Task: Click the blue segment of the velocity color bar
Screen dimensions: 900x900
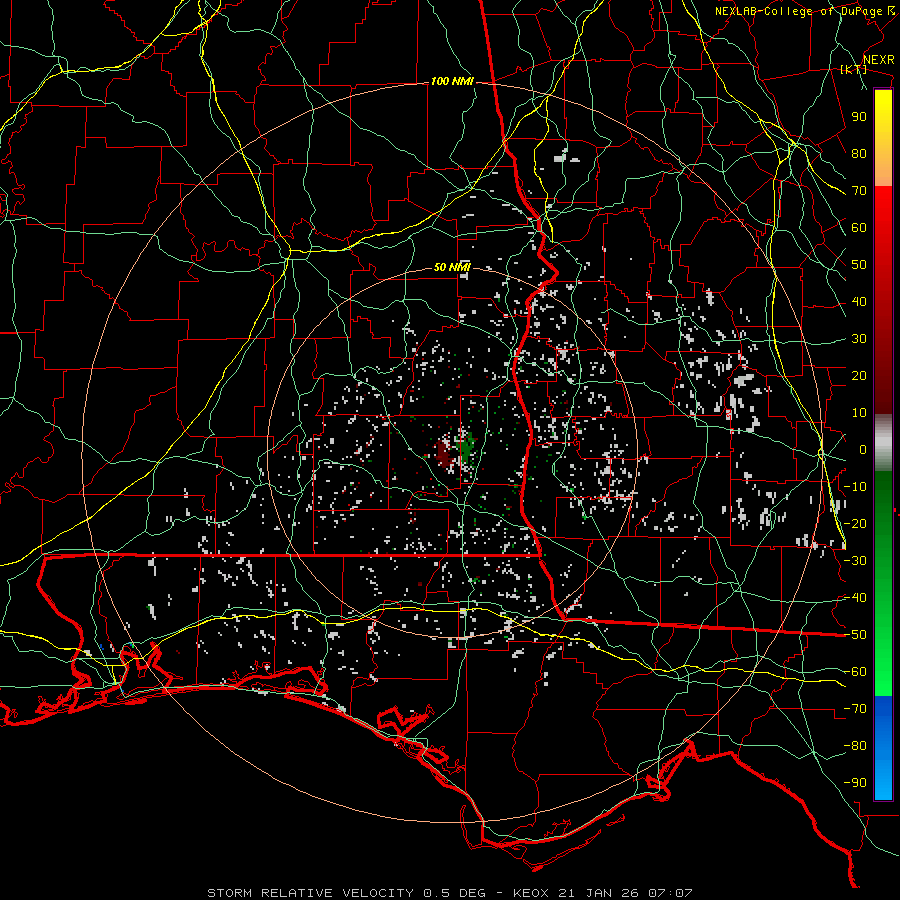Action: (883, 747)
